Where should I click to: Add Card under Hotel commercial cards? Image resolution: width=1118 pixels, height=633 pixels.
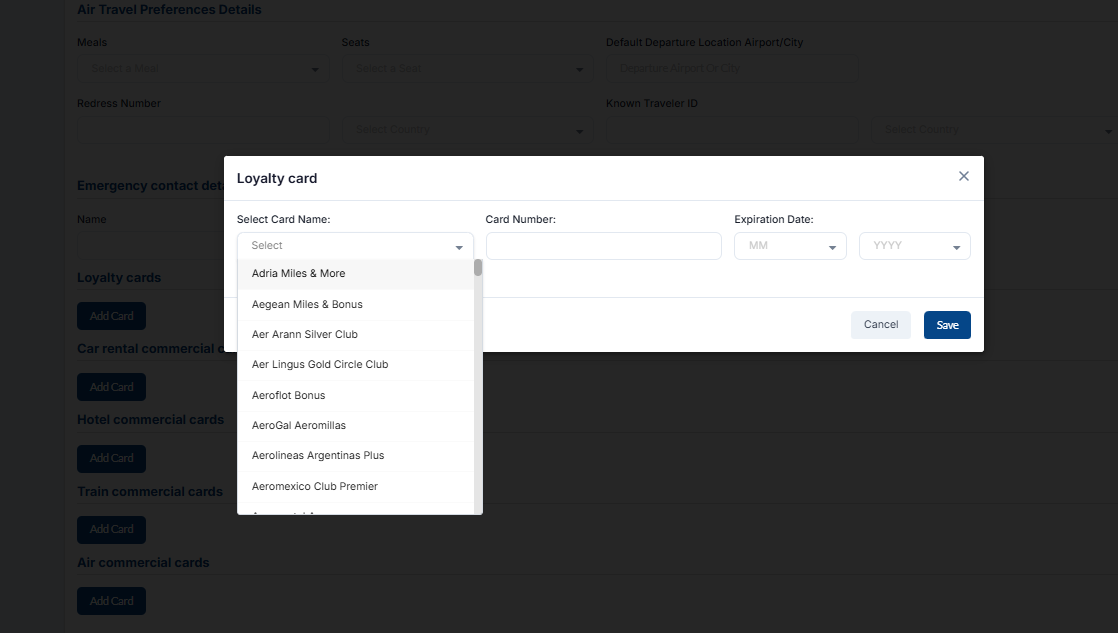(x=111, y=458)
